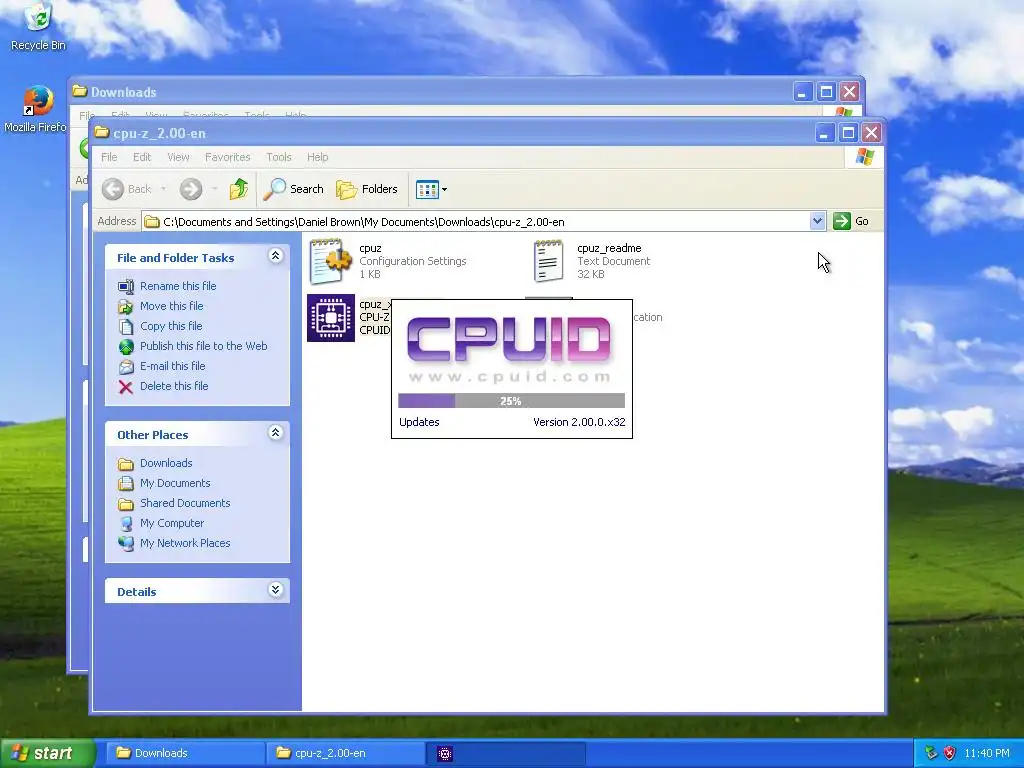1024x768 pixels.
Task: Click Publish this file to the Web
Action: [204, 346]
